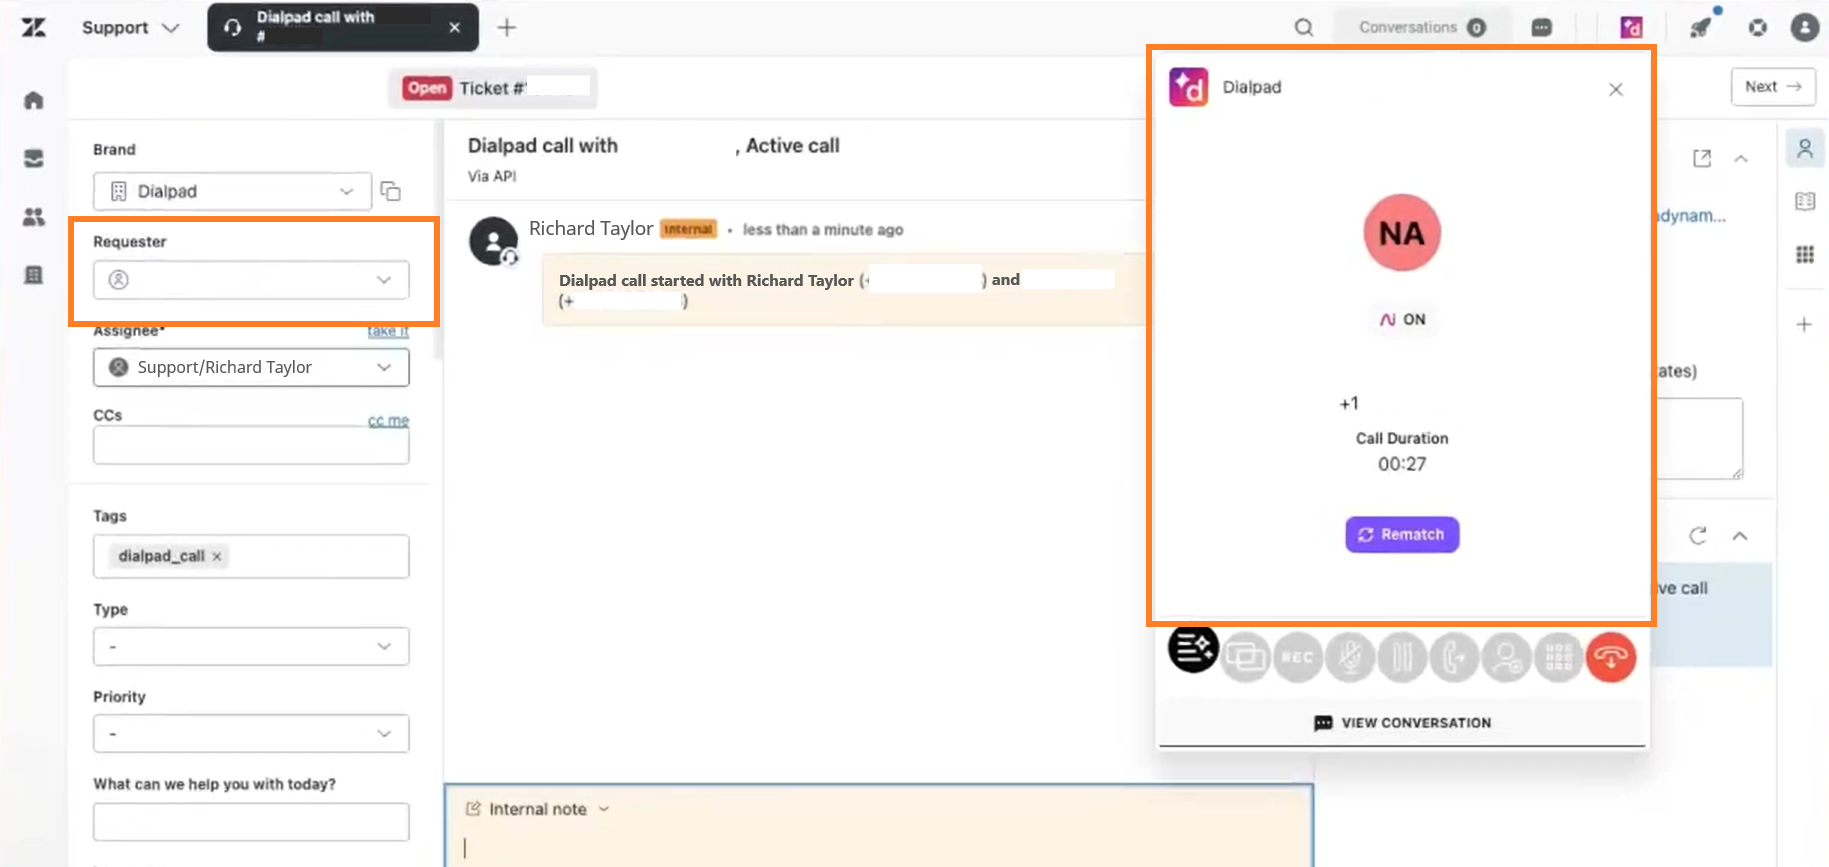Open the Customers list in the sidebar

click(x=34, y=216)
